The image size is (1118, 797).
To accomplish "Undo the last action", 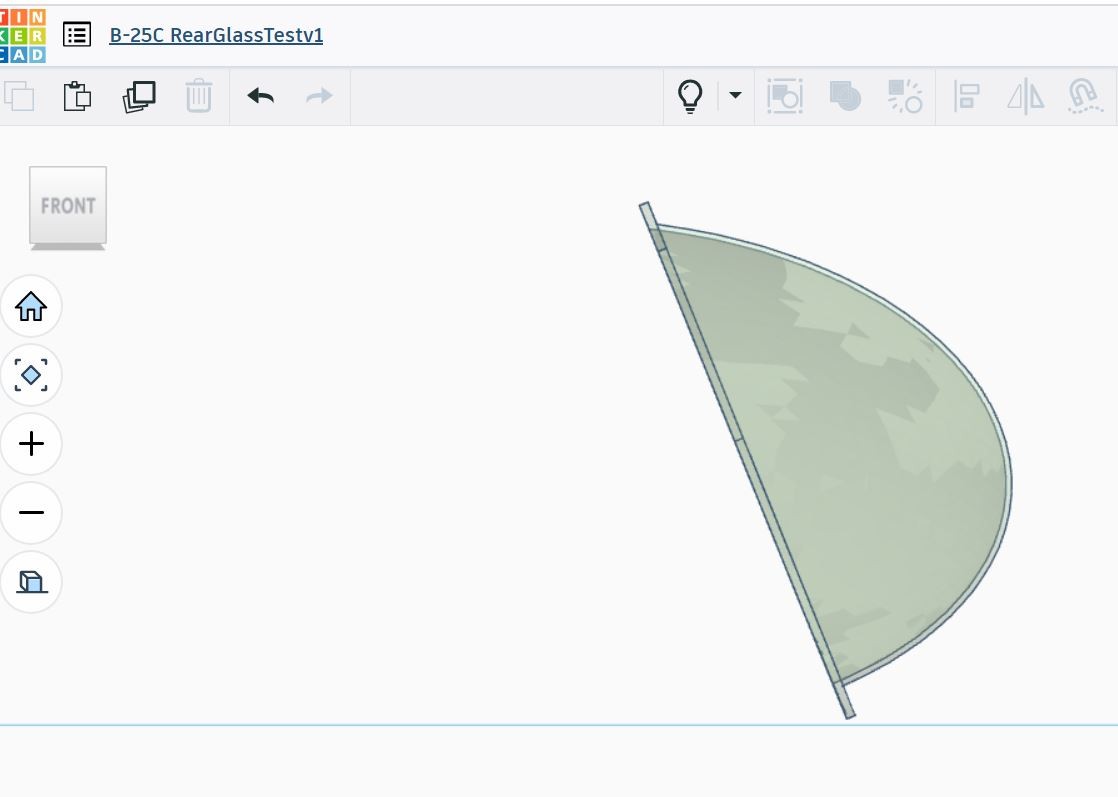I will tap(260, 96).
